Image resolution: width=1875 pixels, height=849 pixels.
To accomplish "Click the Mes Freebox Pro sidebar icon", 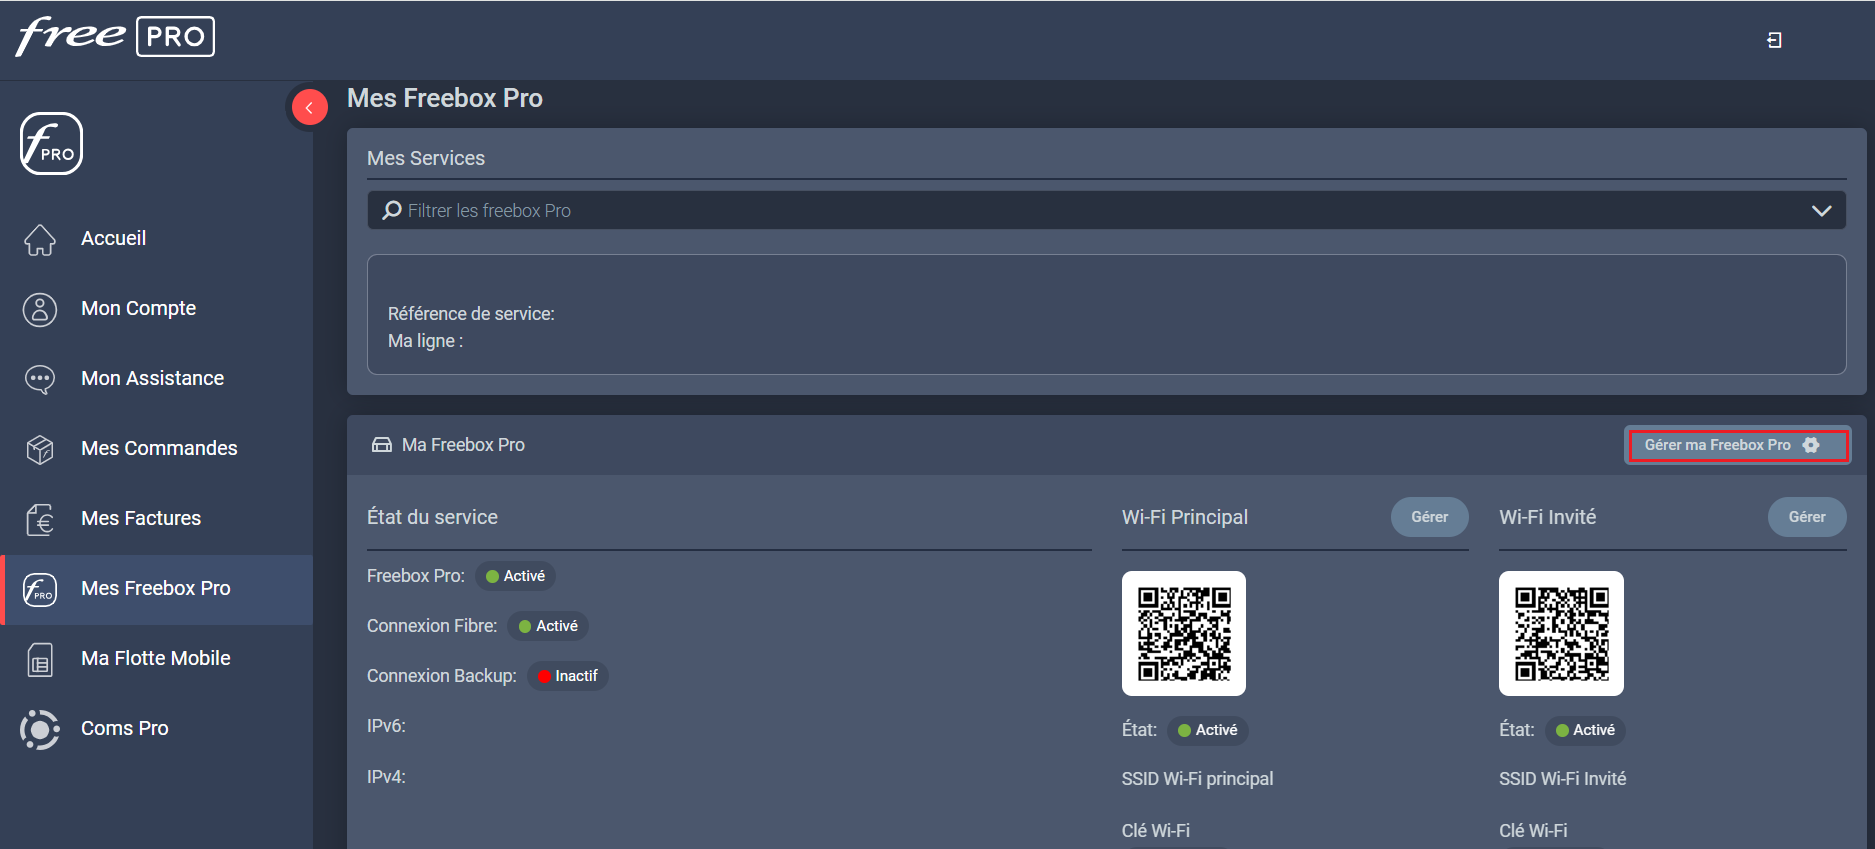I will [x=40, y=589].
